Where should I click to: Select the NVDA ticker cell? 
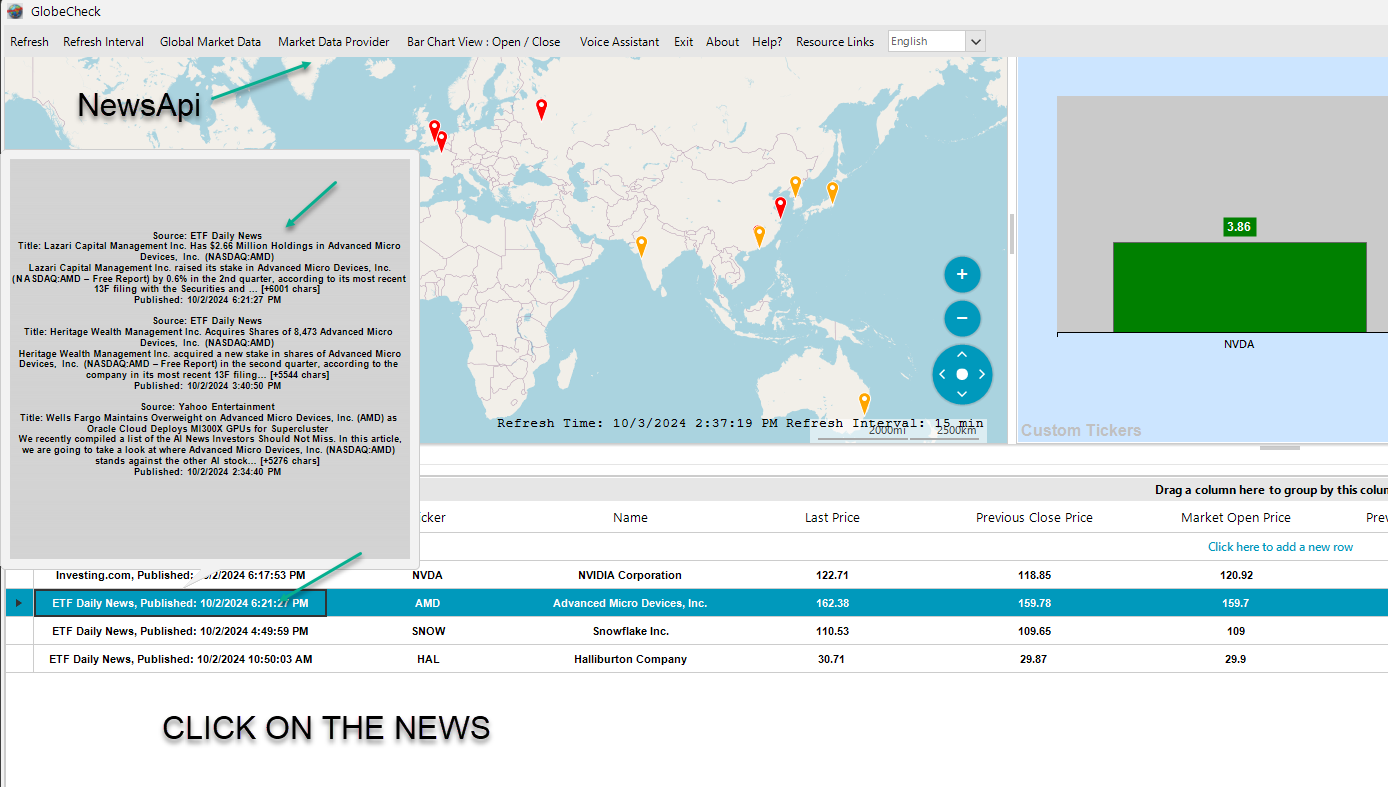pyautogui.click(x=427, y=575)
